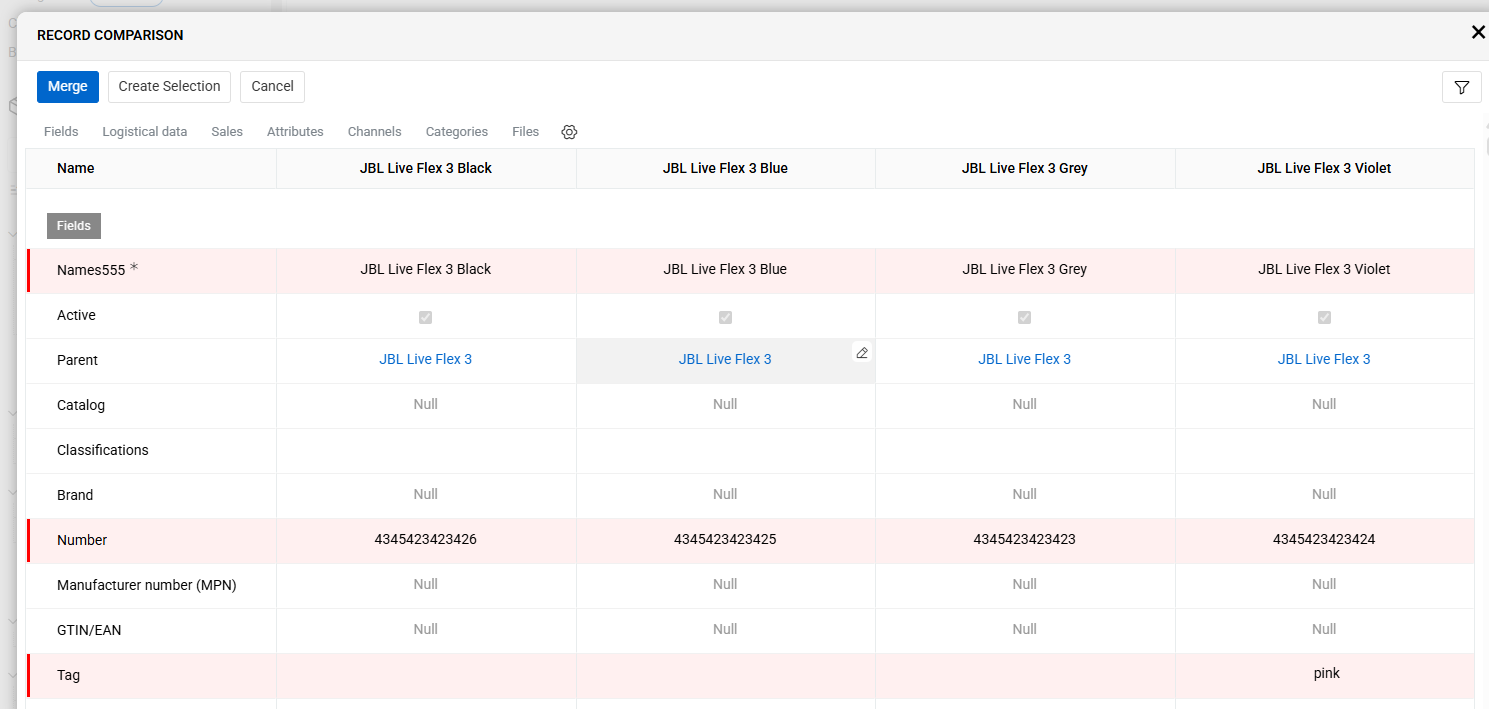
Task: Select the pink Tag cell for Violet
Action: 1326,674
